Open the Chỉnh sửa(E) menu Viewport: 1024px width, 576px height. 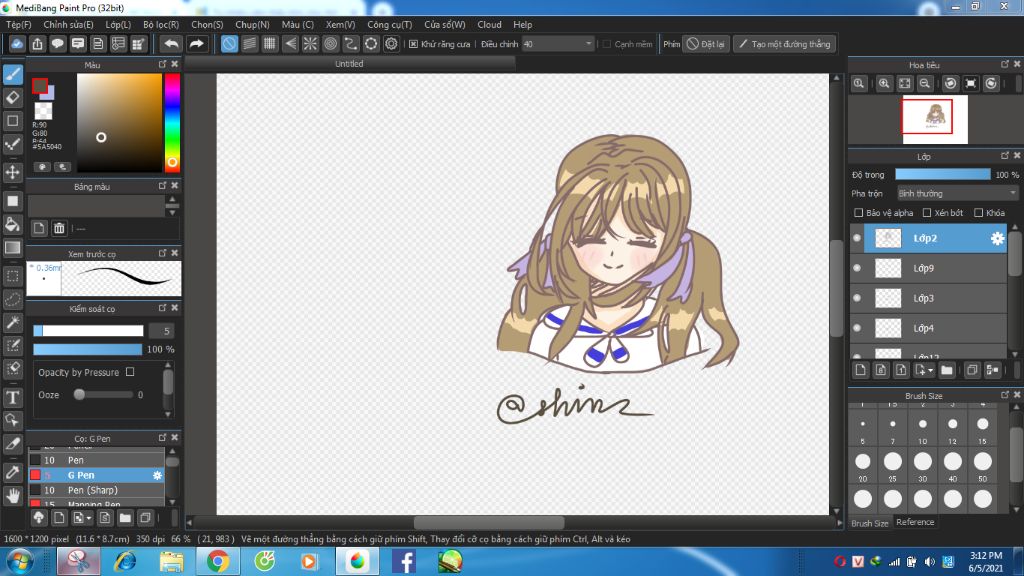(68, 24)
